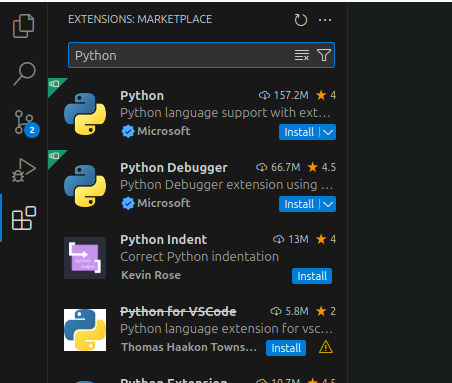Install deprecated Python for VSCode extension
This screenshot has width=452, height=383.
click(286, 348)
